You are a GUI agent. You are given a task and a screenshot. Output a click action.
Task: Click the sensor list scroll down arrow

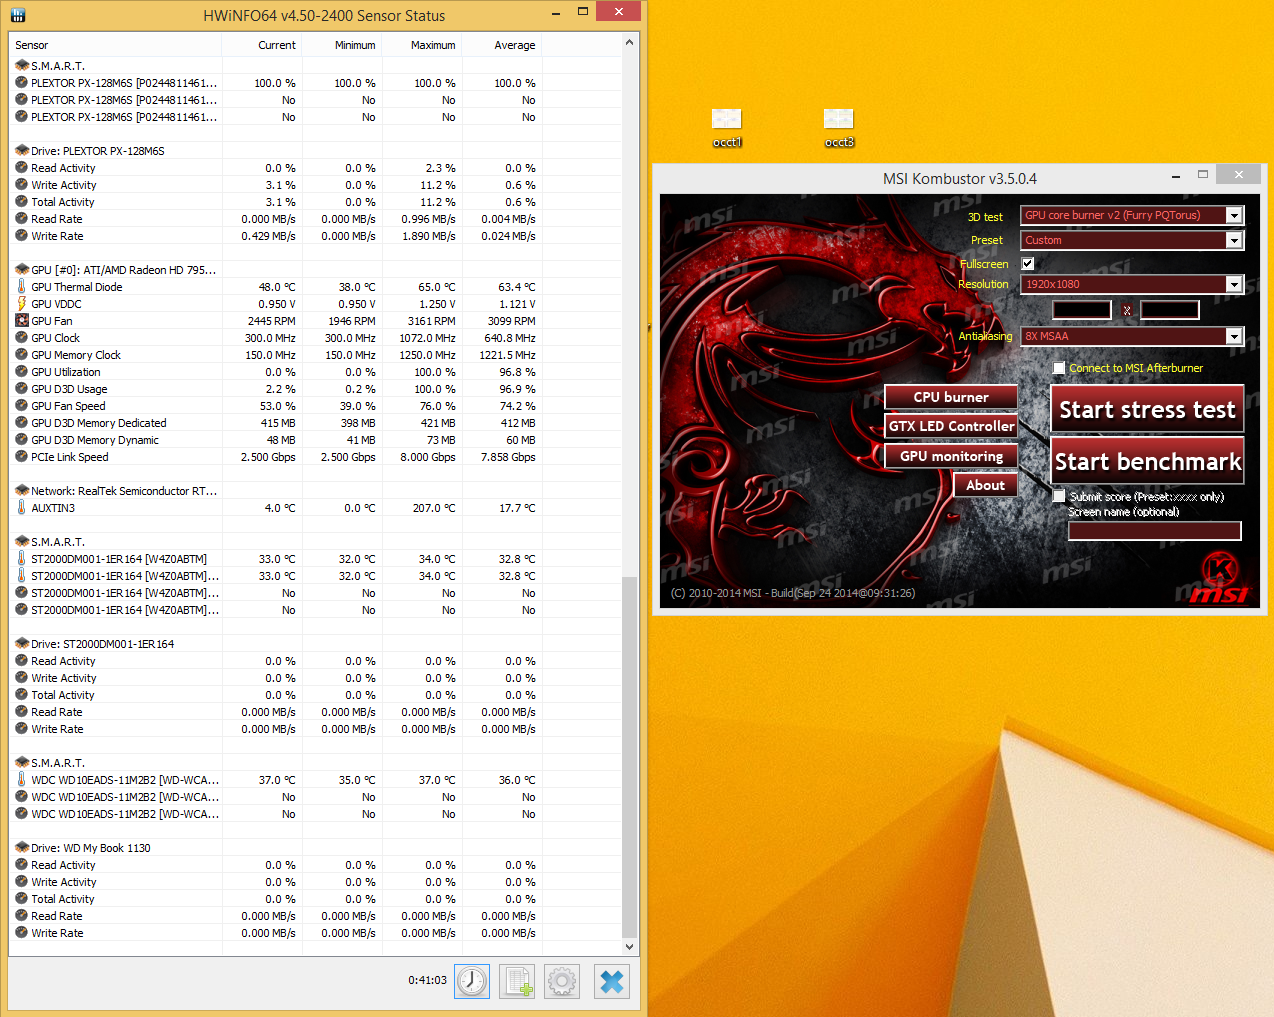pyautogui.click(x=629, y=946)
